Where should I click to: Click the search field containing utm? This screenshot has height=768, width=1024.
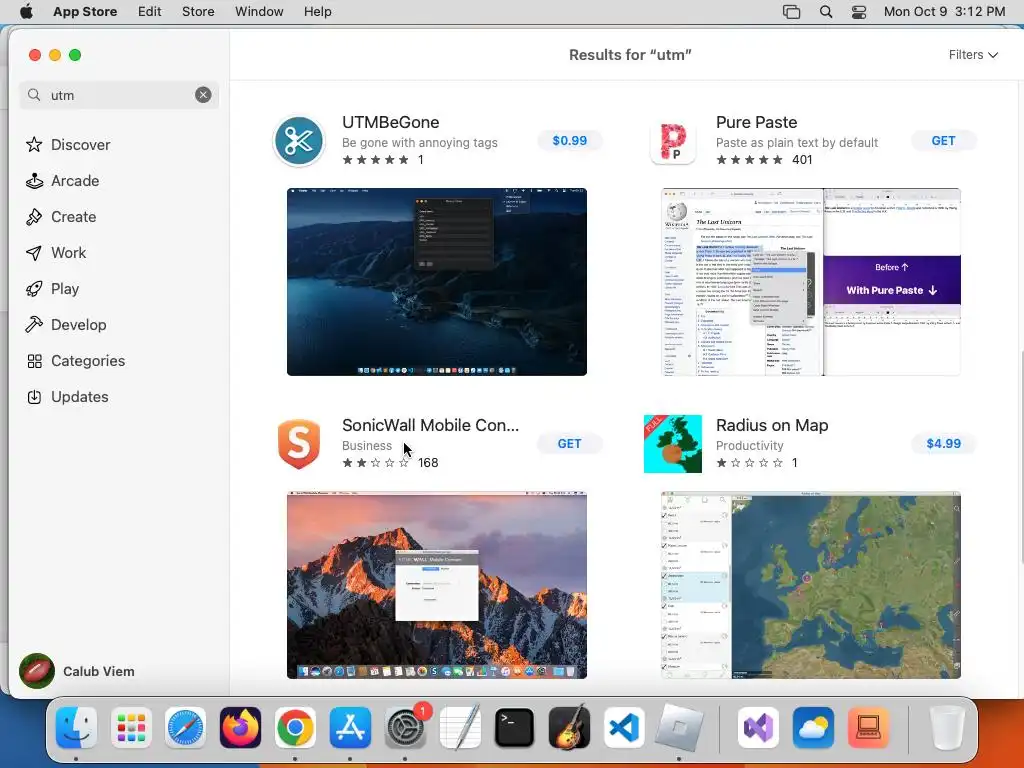coord(119,95)
